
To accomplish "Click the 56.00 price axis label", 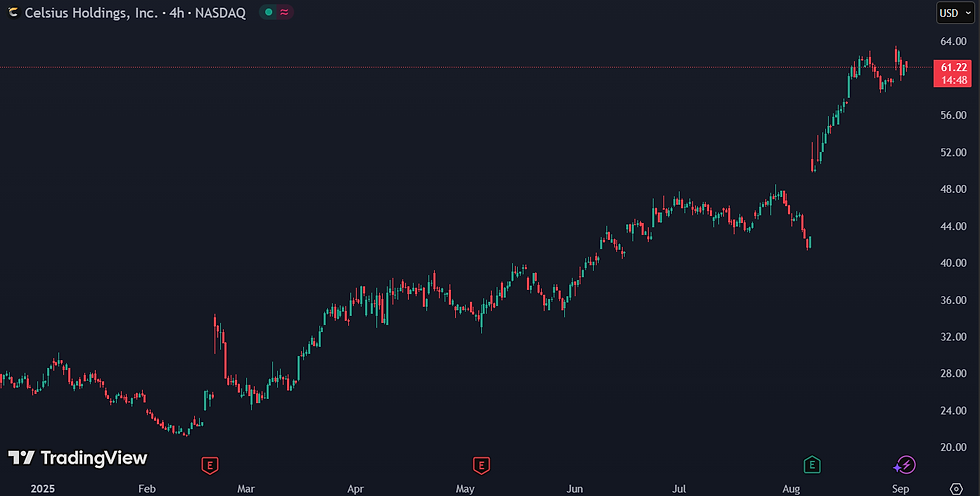I will [x=954, y=116].
